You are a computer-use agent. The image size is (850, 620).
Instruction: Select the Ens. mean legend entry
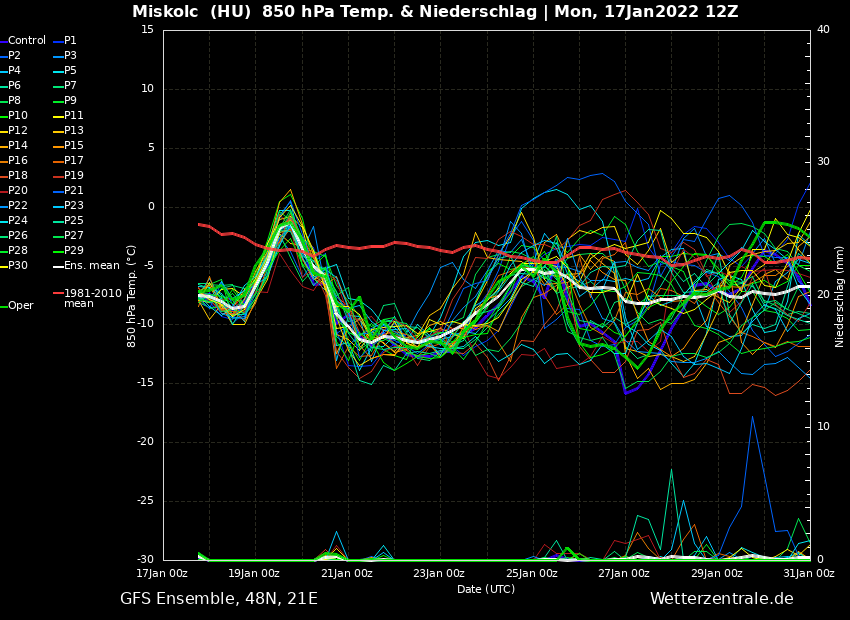click(x=91, y=266)
